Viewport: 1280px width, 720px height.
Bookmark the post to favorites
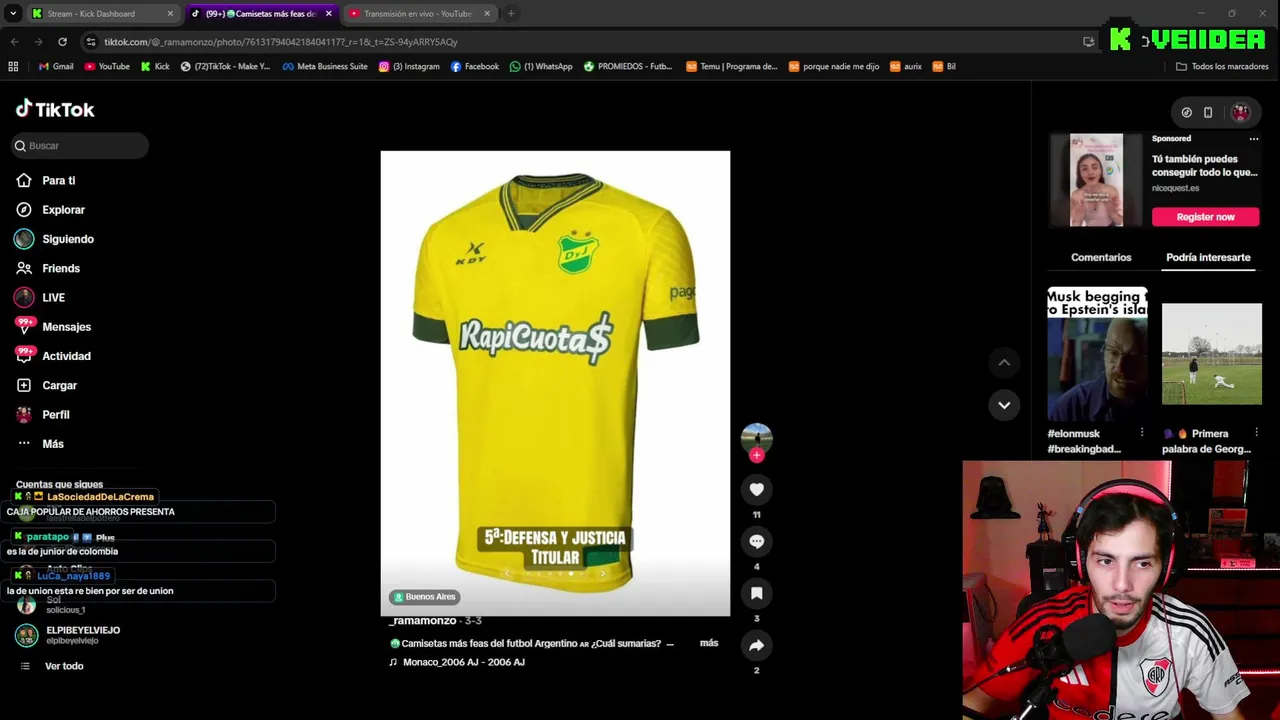756,593
